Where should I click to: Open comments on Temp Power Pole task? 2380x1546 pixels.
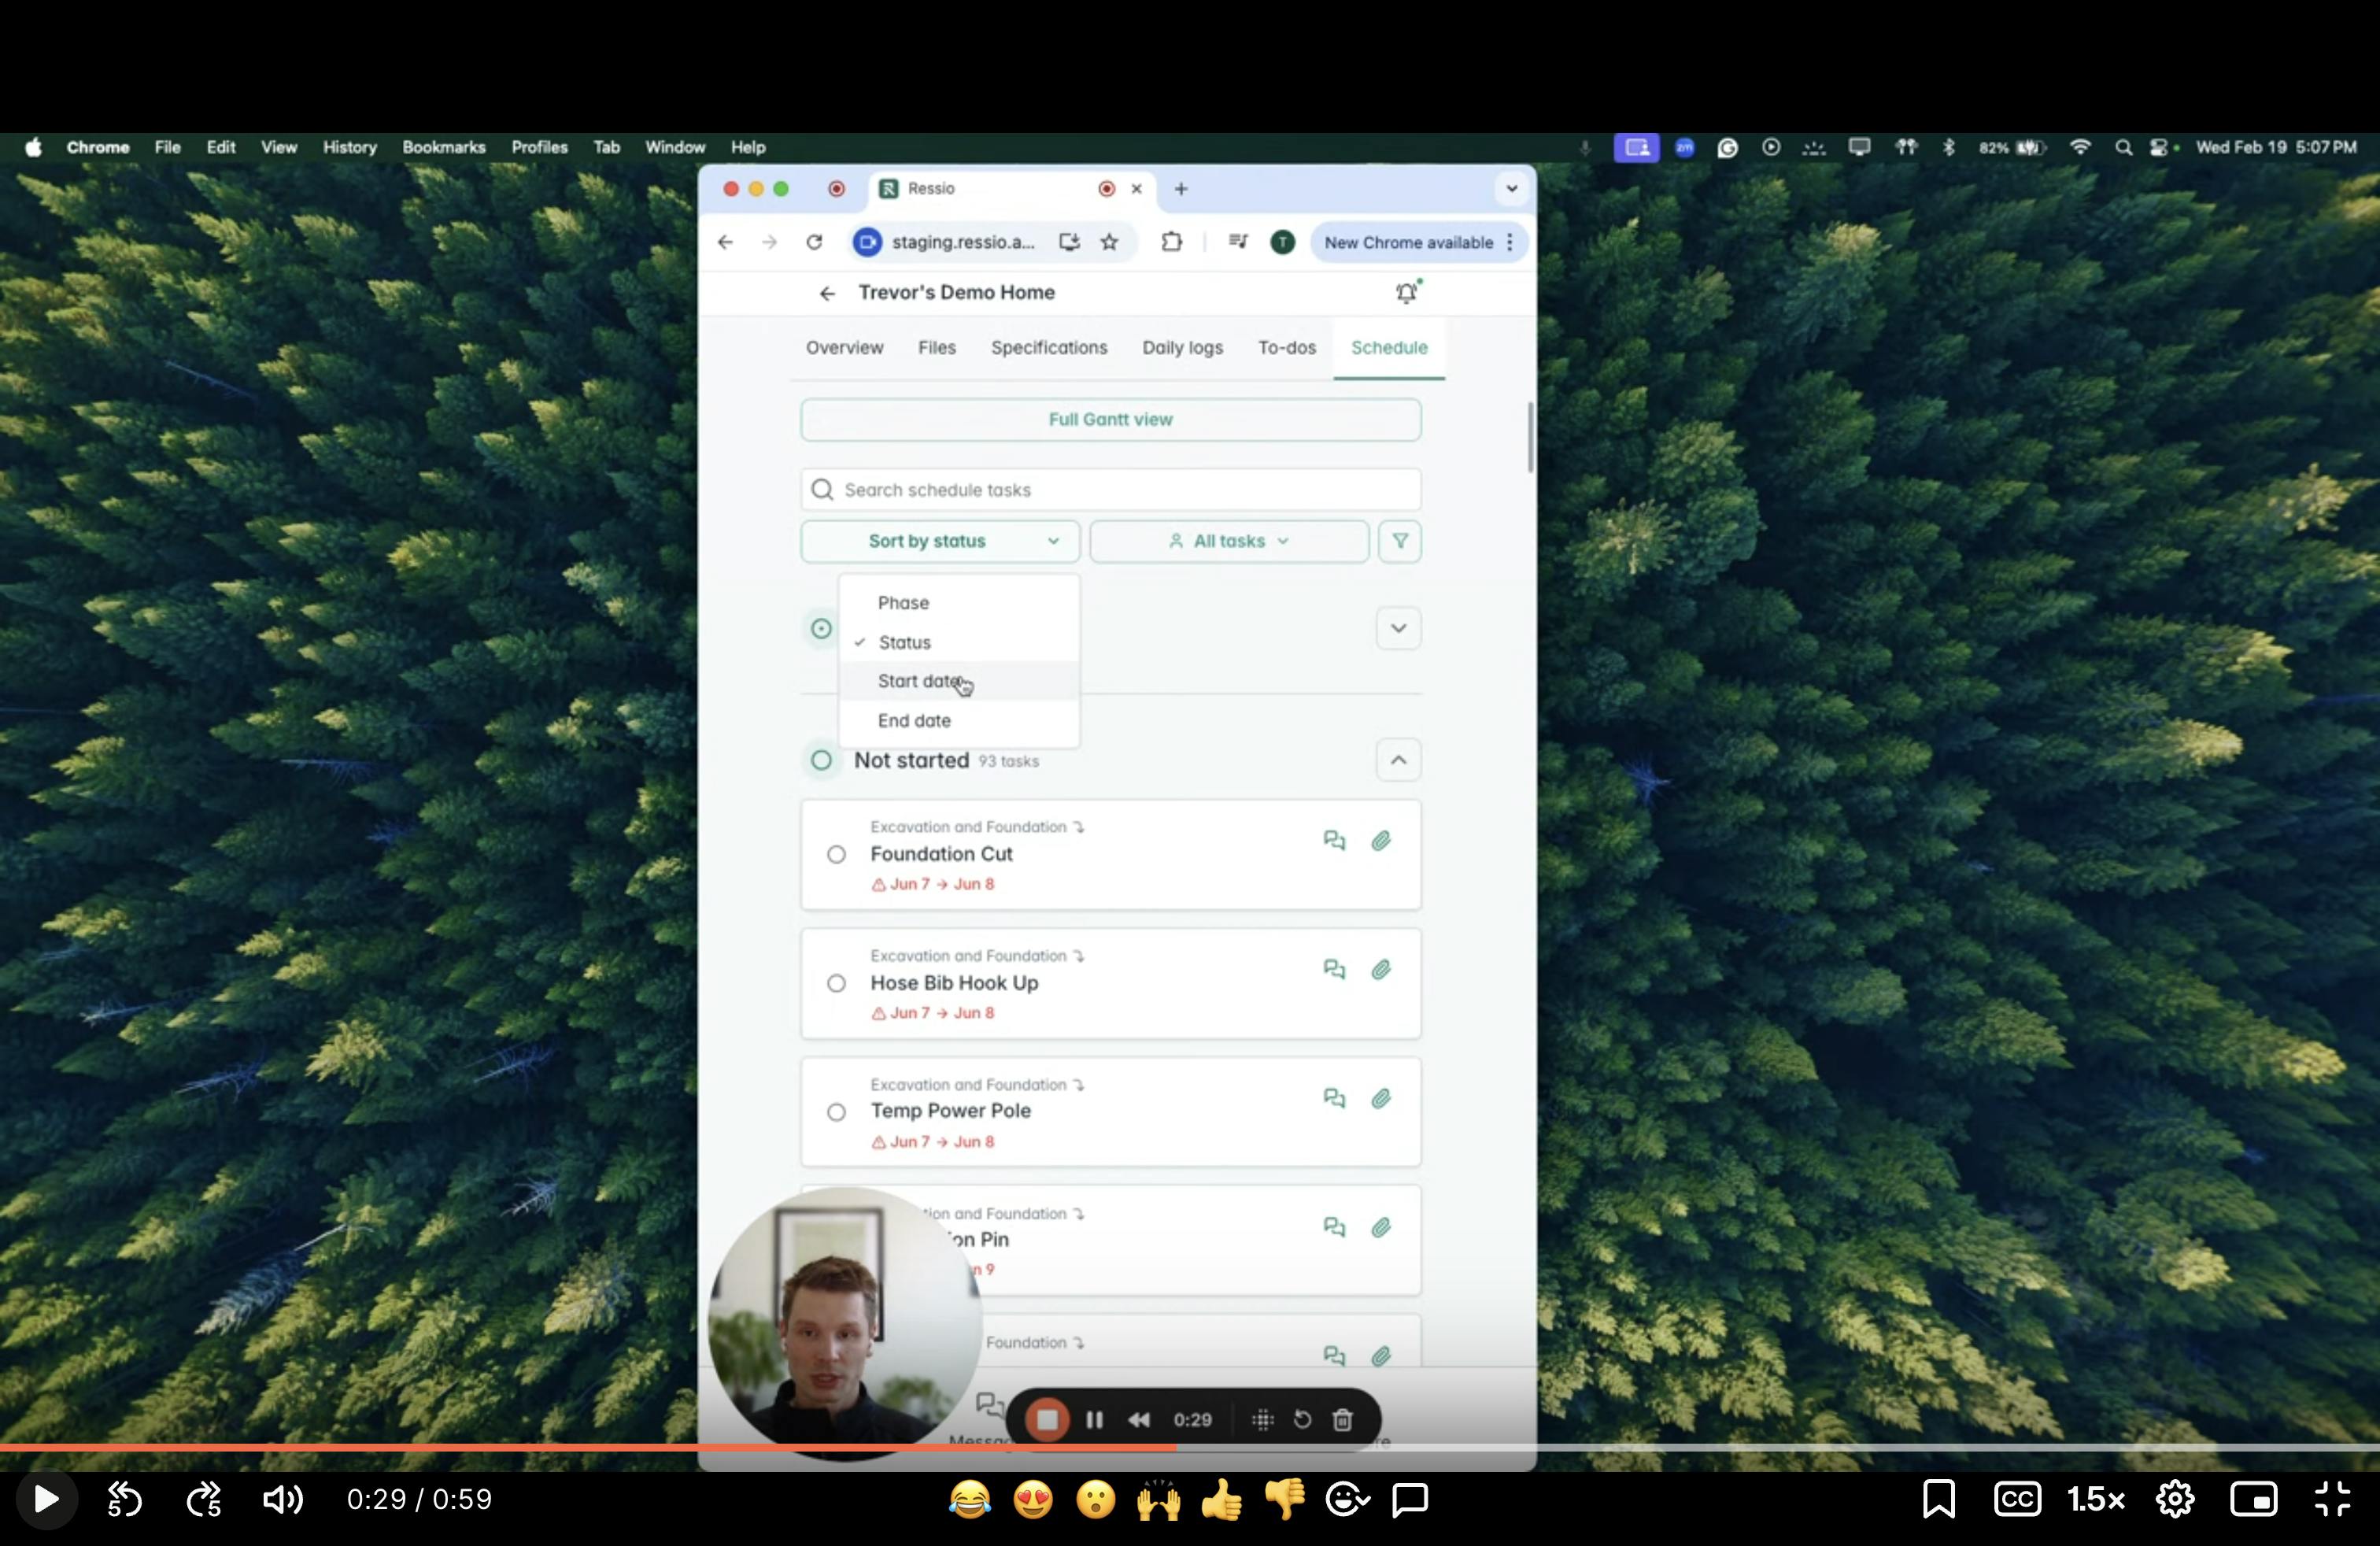pos(1333,1098)
